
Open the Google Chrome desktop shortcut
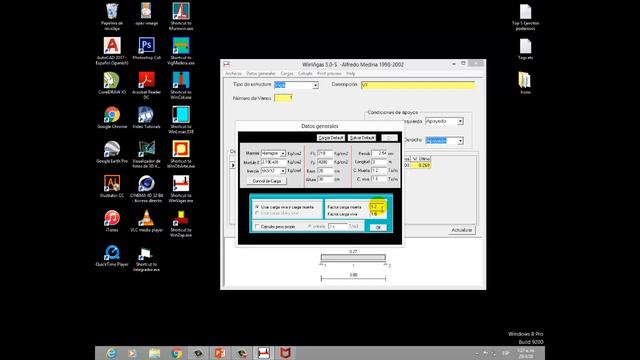click(x=112, y=118)
